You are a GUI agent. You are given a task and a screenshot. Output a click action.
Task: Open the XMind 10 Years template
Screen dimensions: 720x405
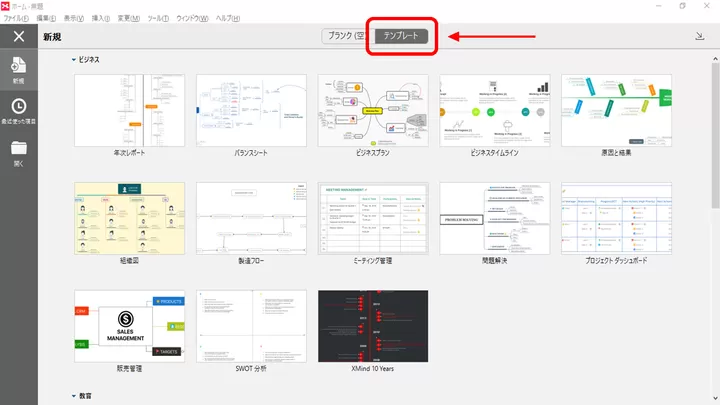click(x=372, y=326)
